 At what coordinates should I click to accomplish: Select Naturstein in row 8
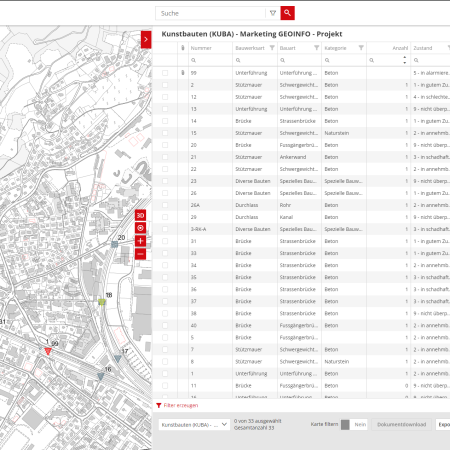tap(337, 361)
